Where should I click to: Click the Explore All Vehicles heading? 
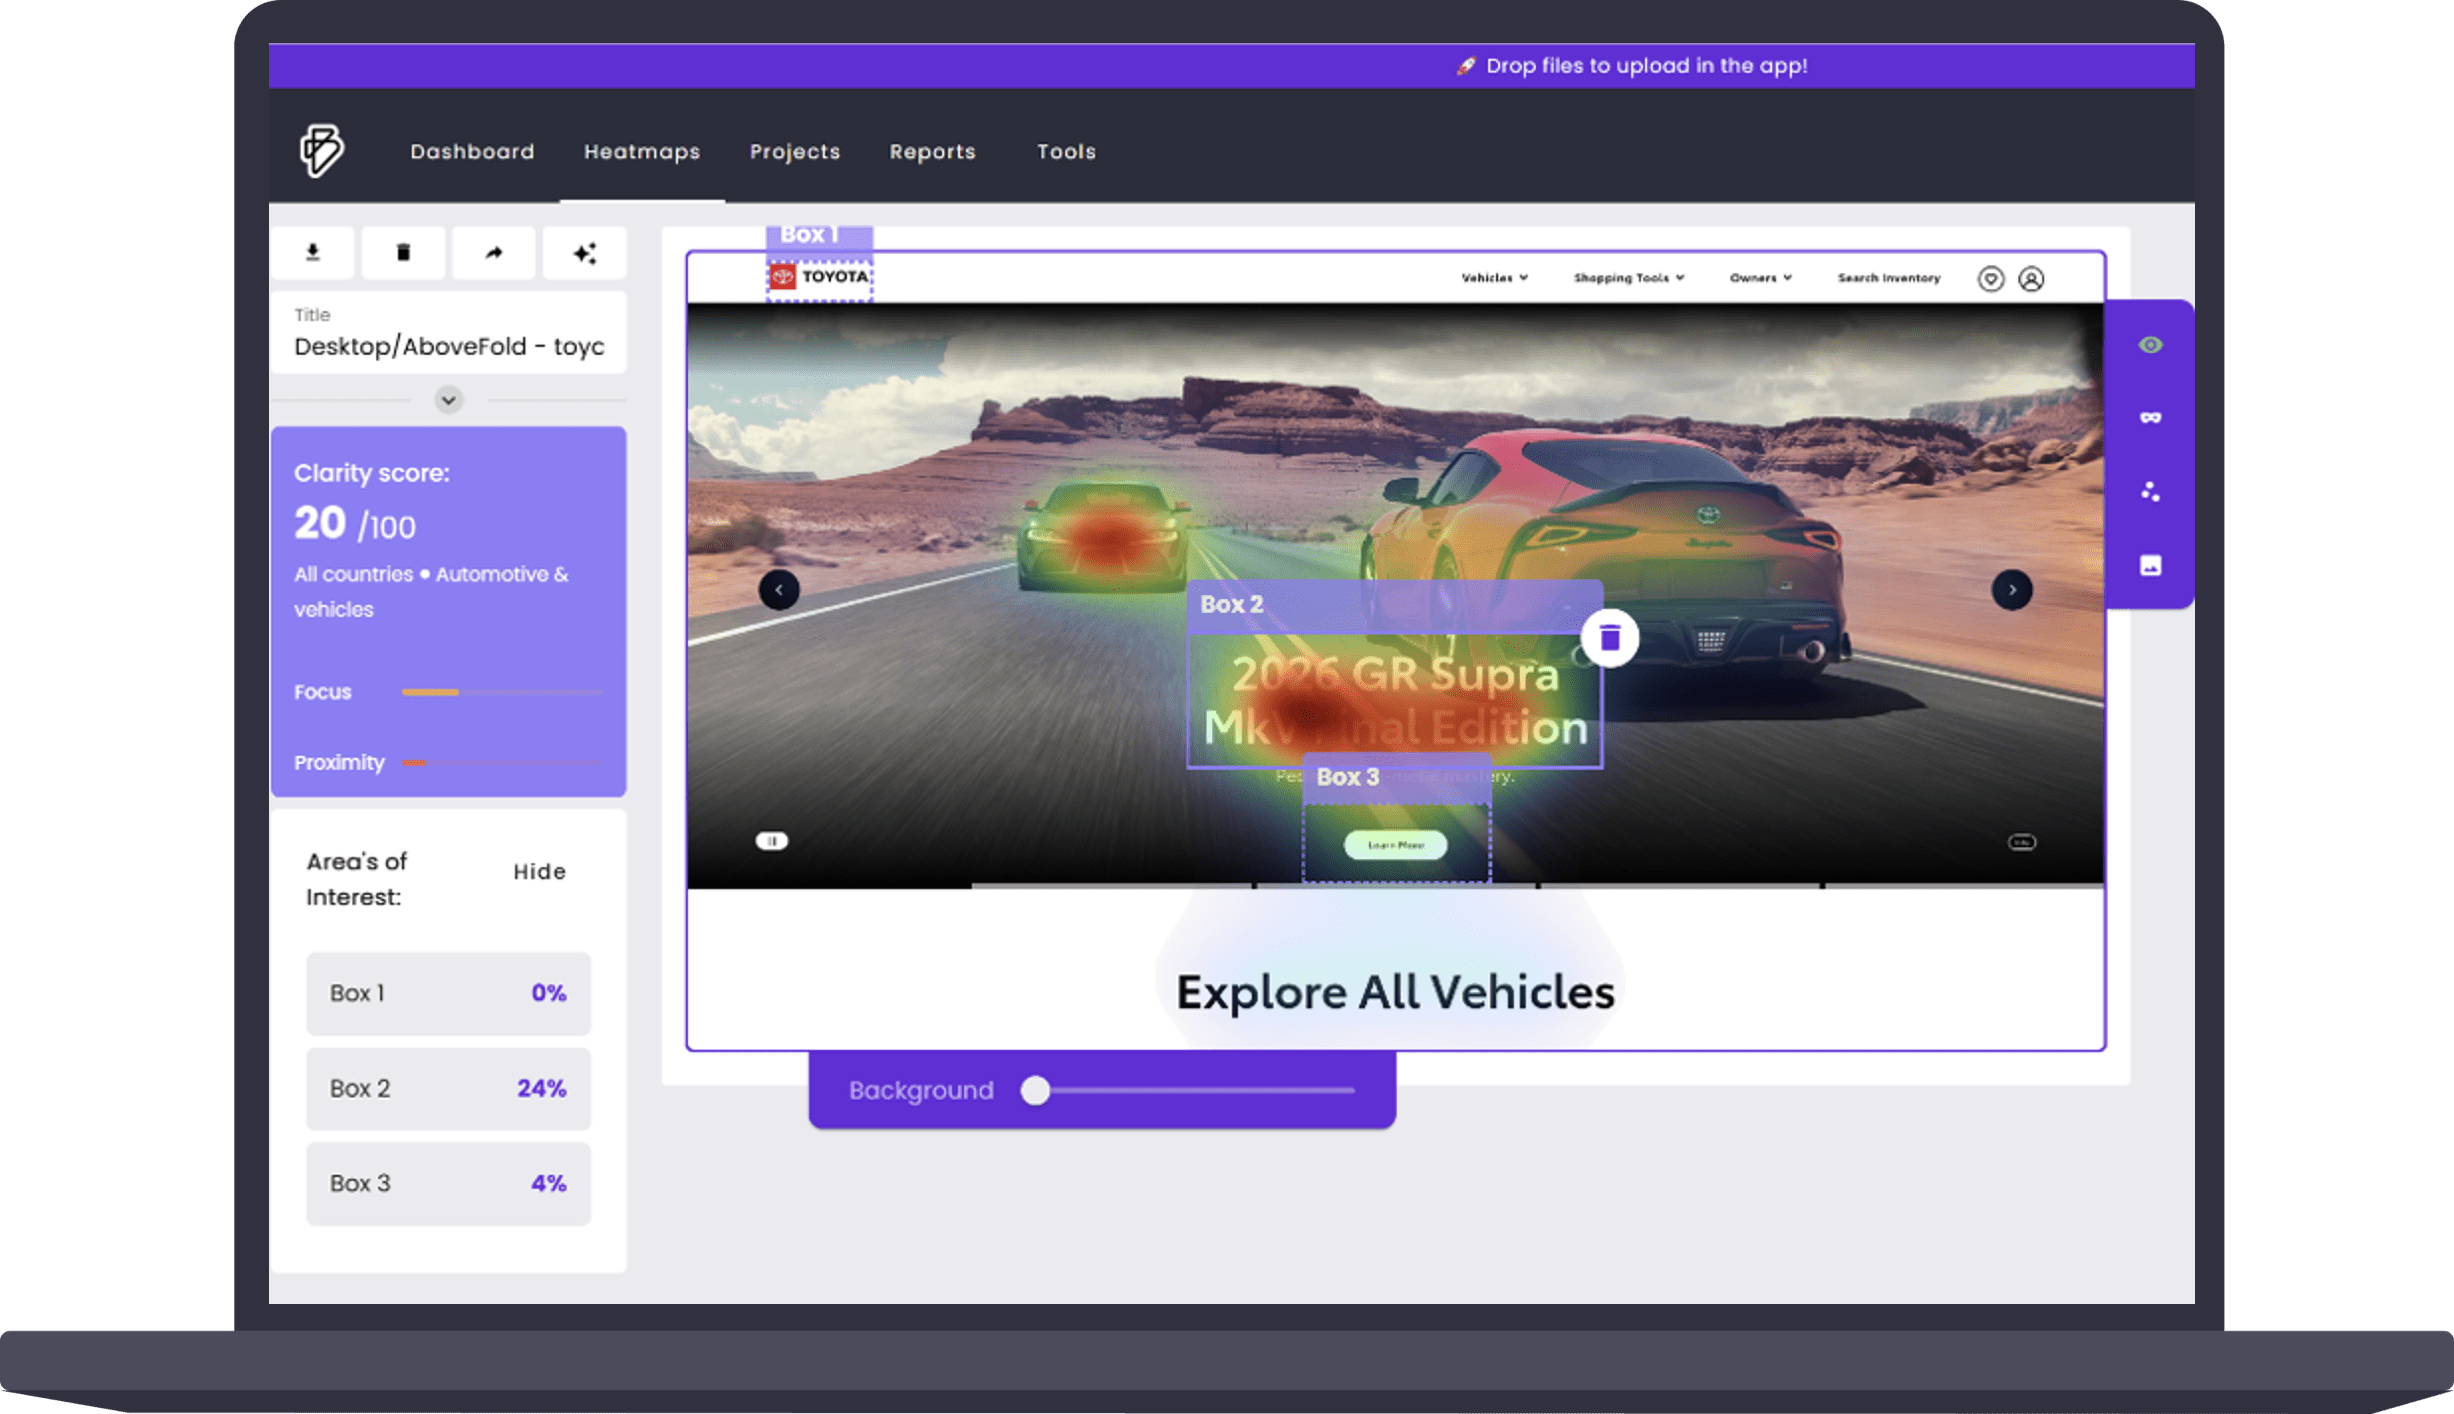point(1395,992)
